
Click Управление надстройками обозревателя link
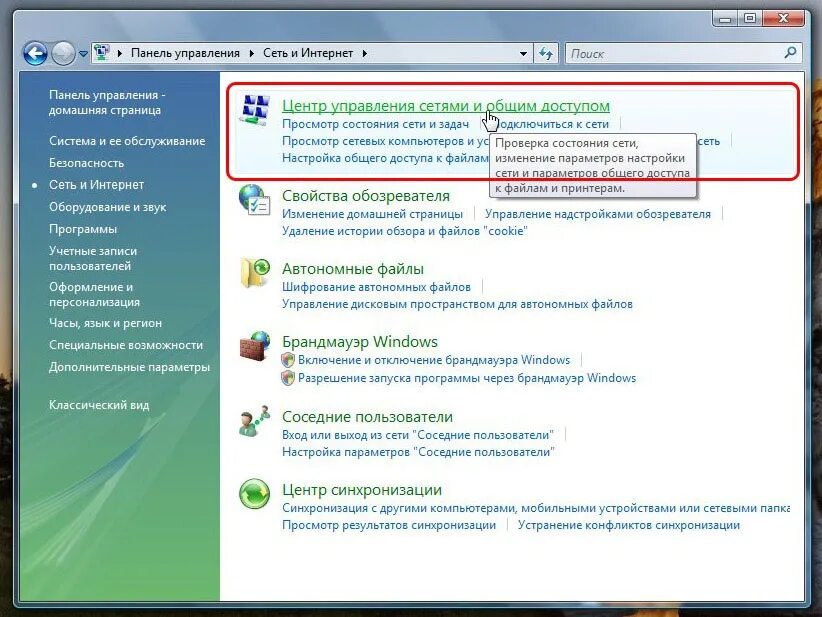click(x=598, y=214)
